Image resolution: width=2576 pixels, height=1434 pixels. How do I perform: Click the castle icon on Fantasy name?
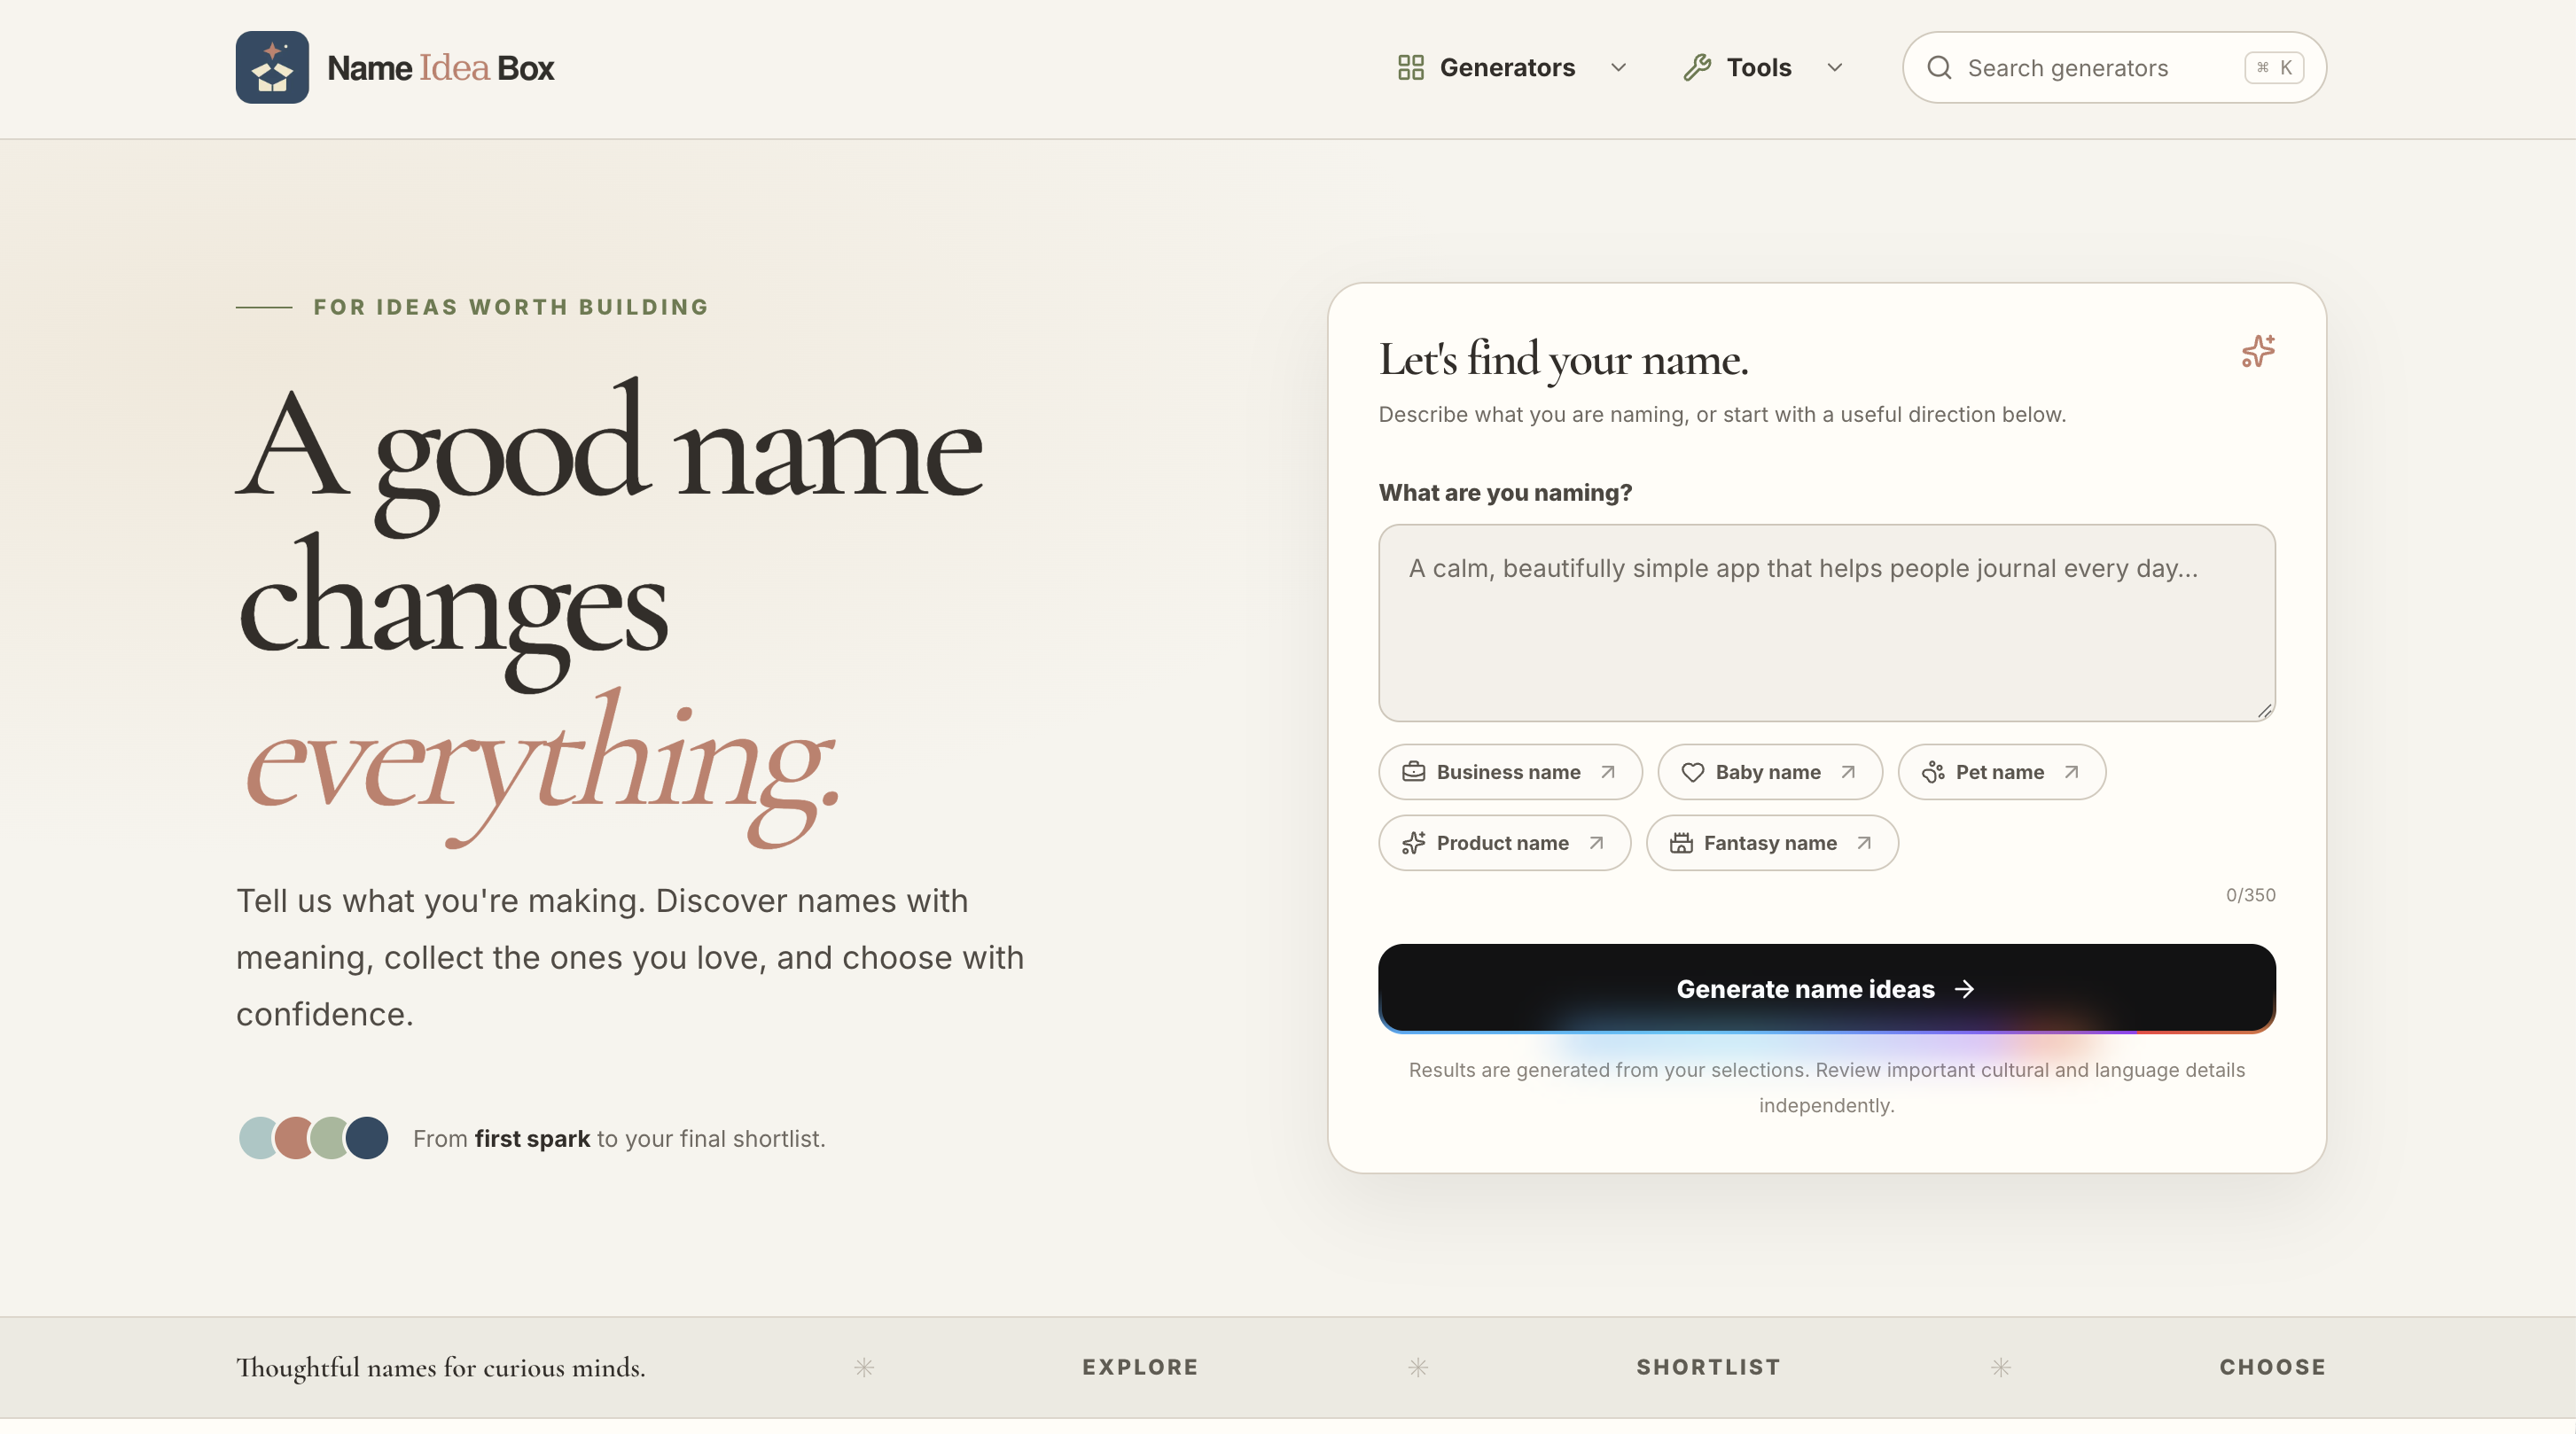pyautogui.click(x=1681, y=842)
